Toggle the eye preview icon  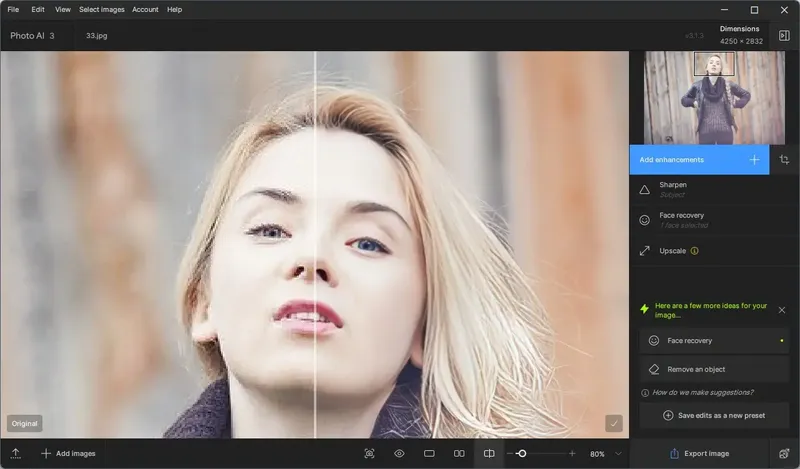[399, 453]
